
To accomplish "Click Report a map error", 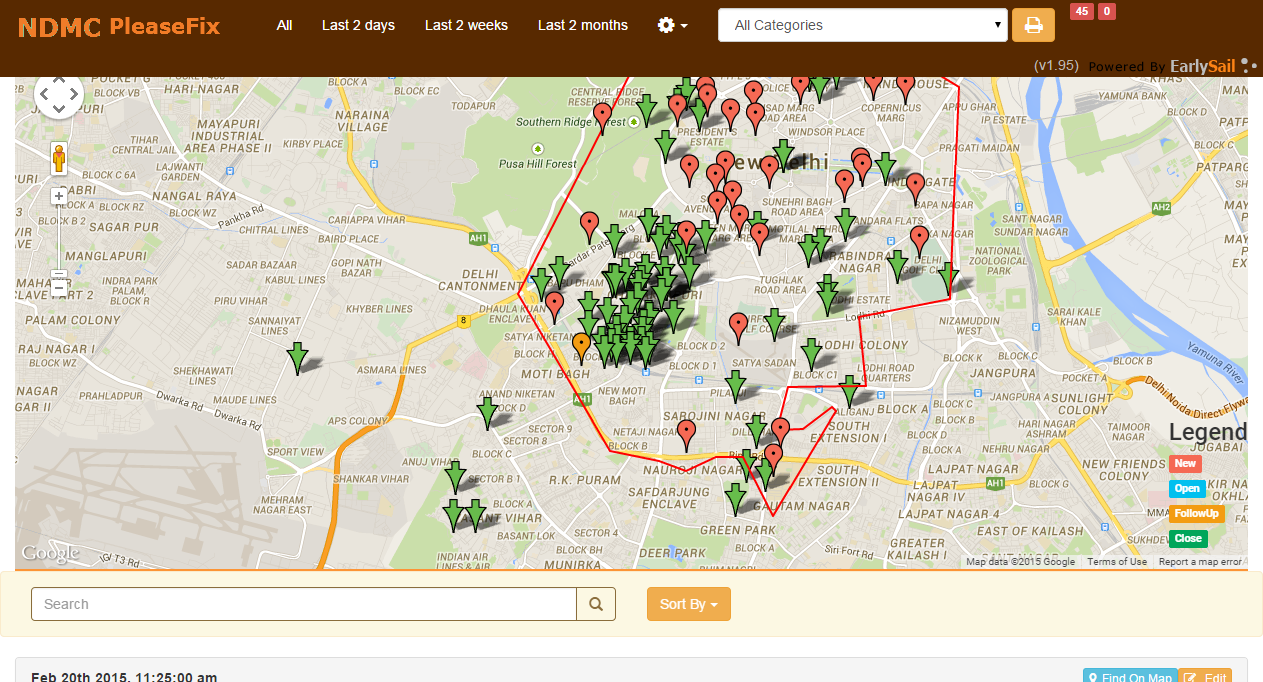I will [1200, 562].
